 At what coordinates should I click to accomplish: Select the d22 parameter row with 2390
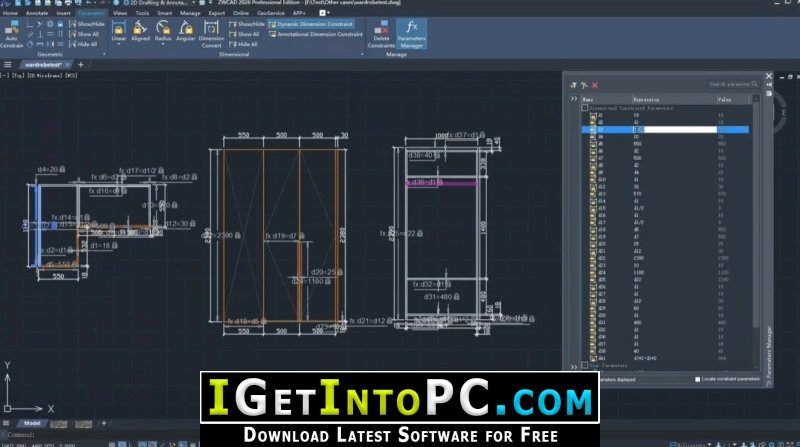(666, 258)
